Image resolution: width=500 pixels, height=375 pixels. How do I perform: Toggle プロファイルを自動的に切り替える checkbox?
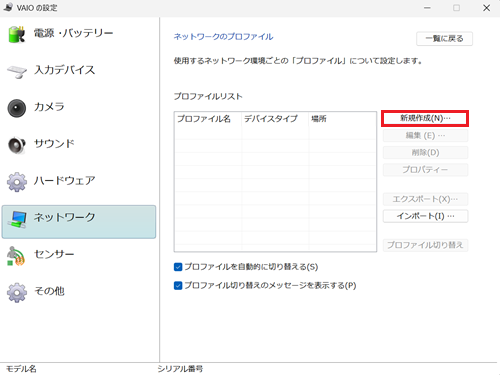(x=178, y=267)
